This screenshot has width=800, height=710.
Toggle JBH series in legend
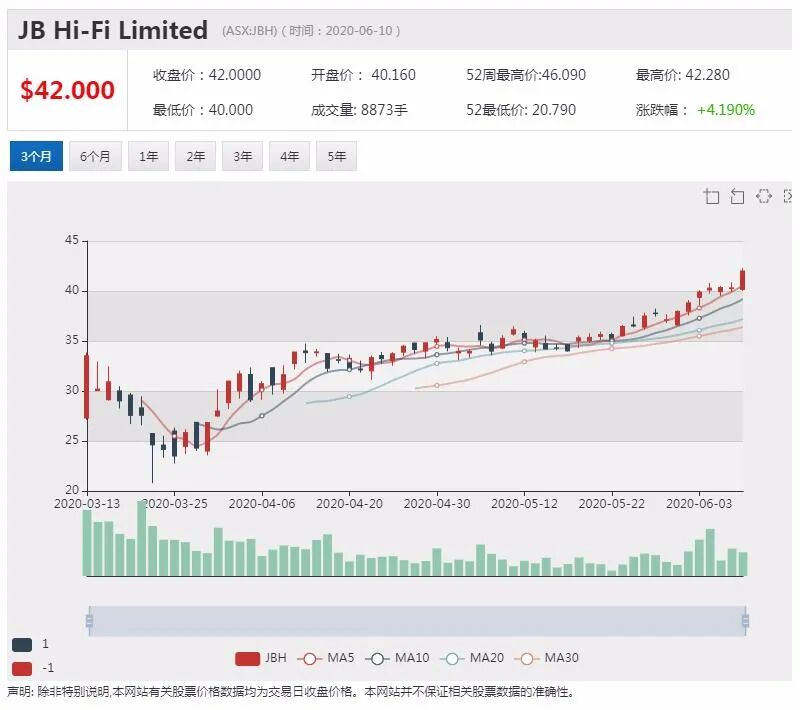click(261, 658)
